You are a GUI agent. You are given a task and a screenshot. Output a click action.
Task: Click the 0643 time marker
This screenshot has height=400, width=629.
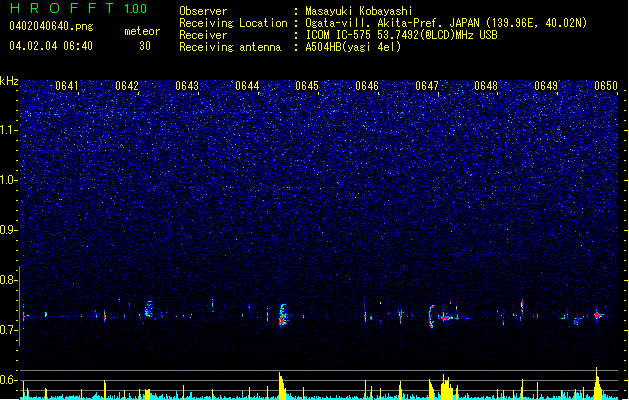click(x=187, y=86)
